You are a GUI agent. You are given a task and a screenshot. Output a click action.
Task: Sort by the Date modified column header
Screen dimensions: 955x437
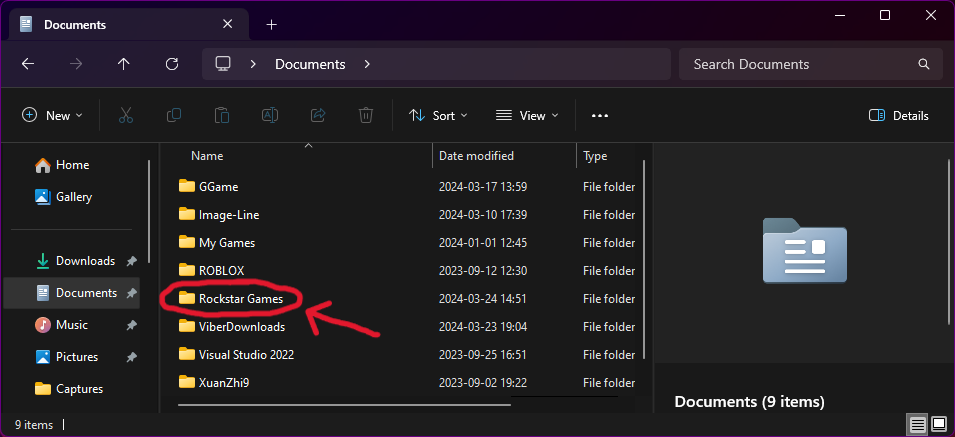[477, 156]
